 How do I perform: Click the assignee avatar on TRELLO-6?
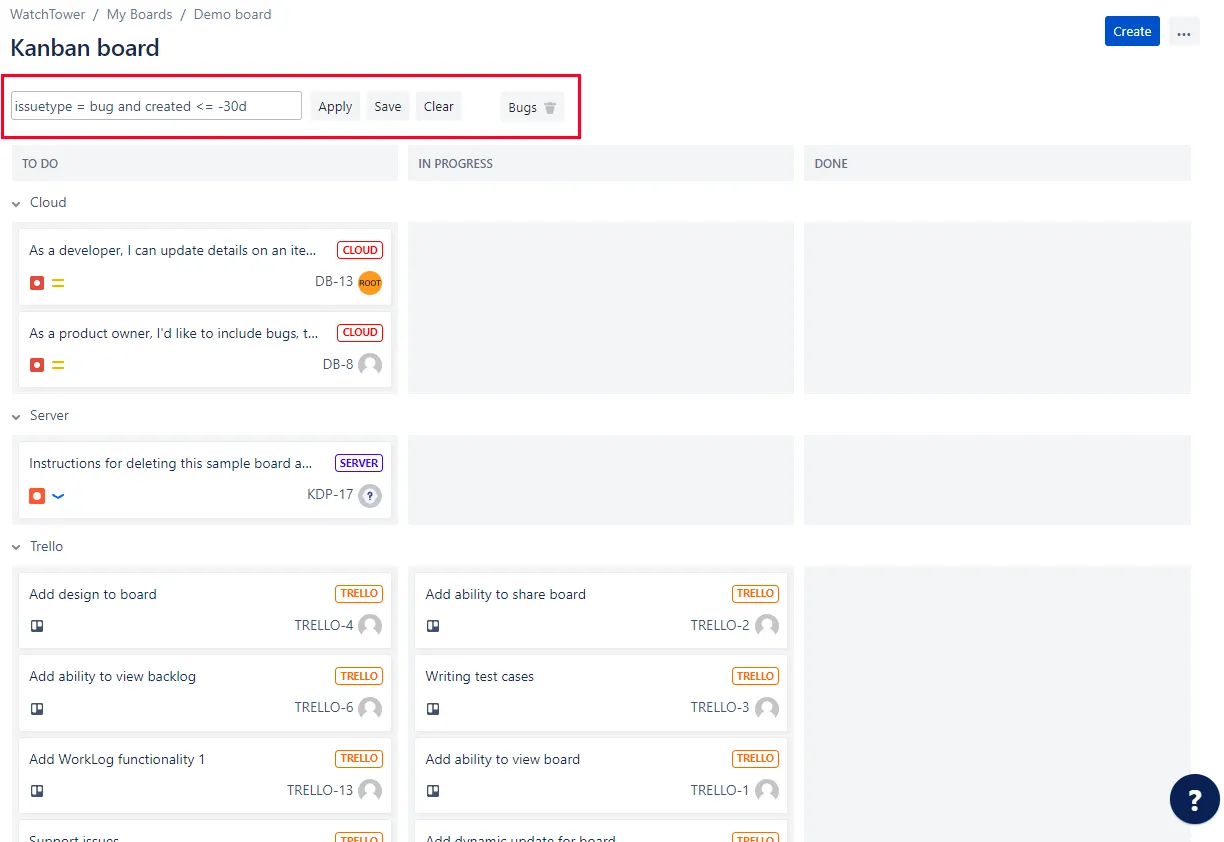(370, 708)
